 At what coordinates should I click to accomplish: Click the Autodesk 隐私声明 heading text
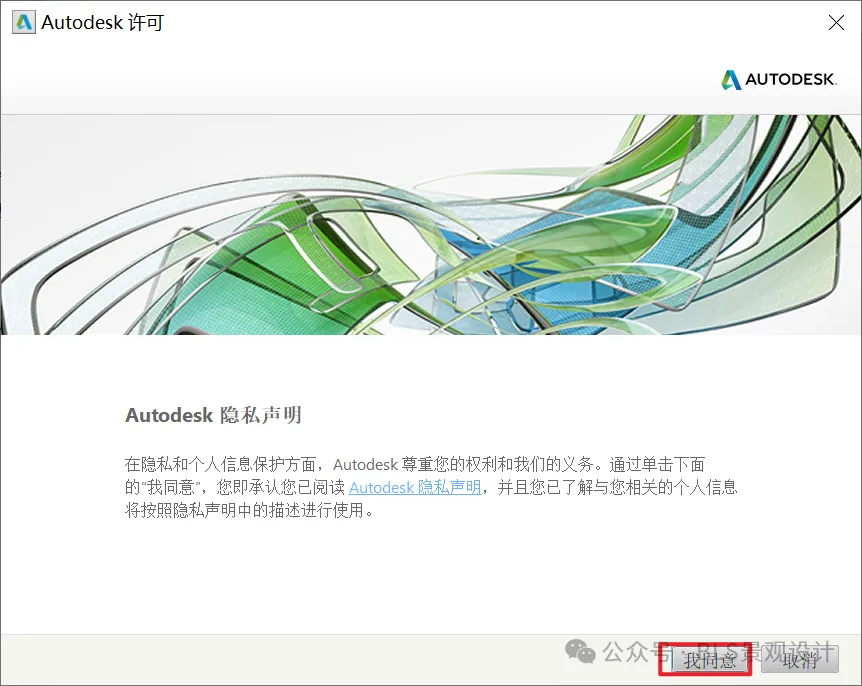(213, 415)
